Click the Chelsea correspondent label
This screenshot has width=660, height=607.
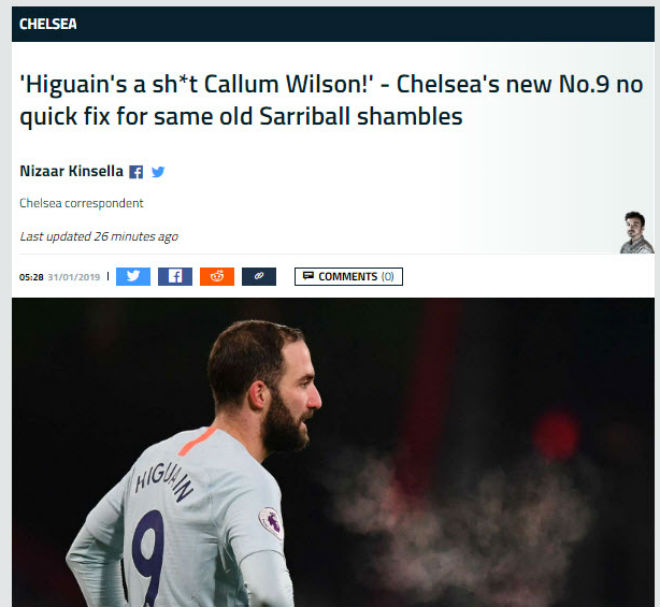click(81, 203)
